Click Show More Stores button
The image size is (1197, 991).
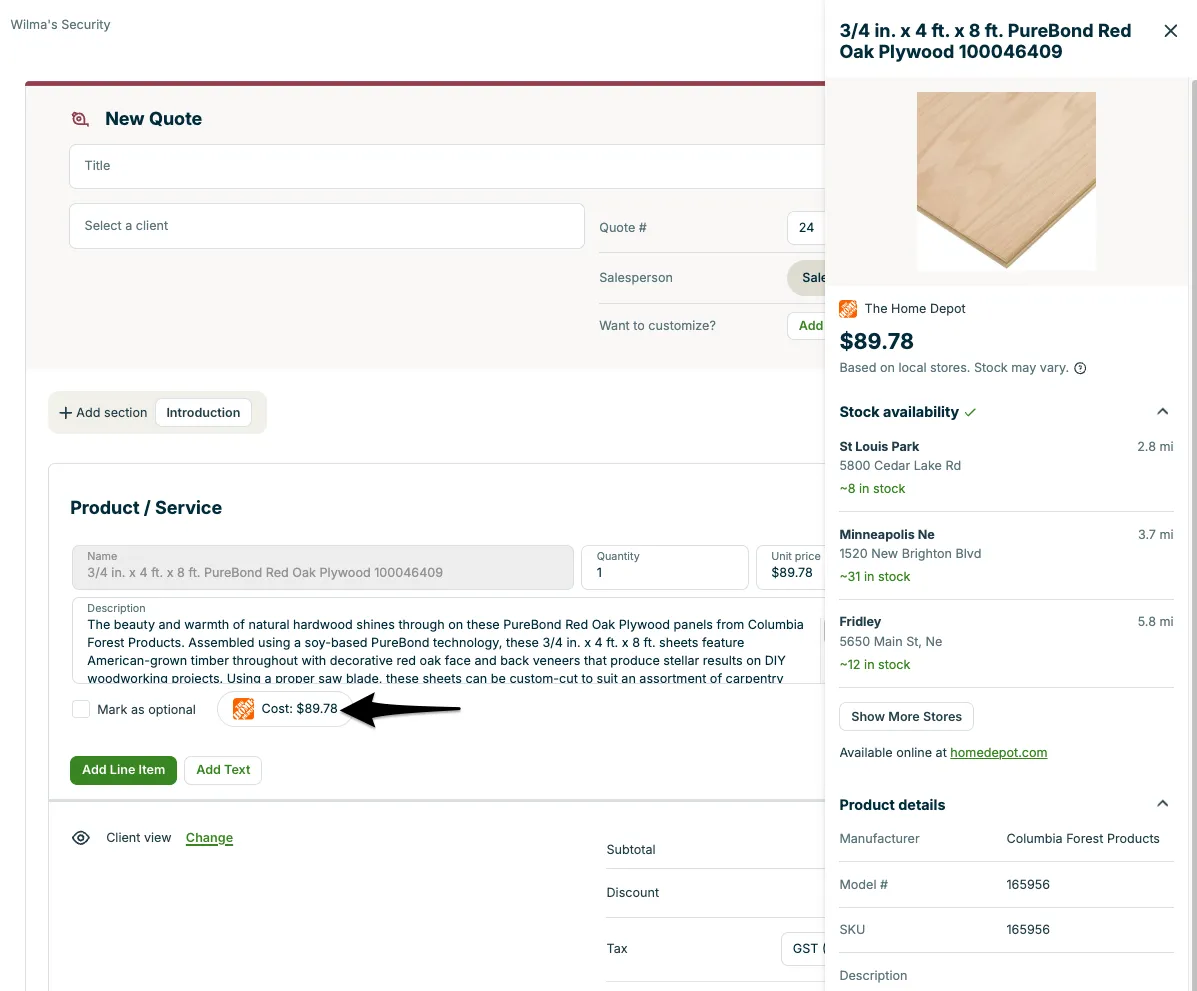pos(906,716)
